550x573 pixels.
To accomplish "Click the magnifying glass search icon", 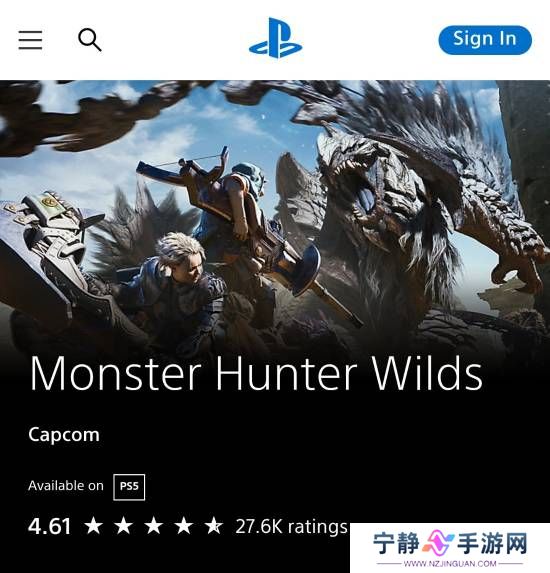I will click(90, 39).
